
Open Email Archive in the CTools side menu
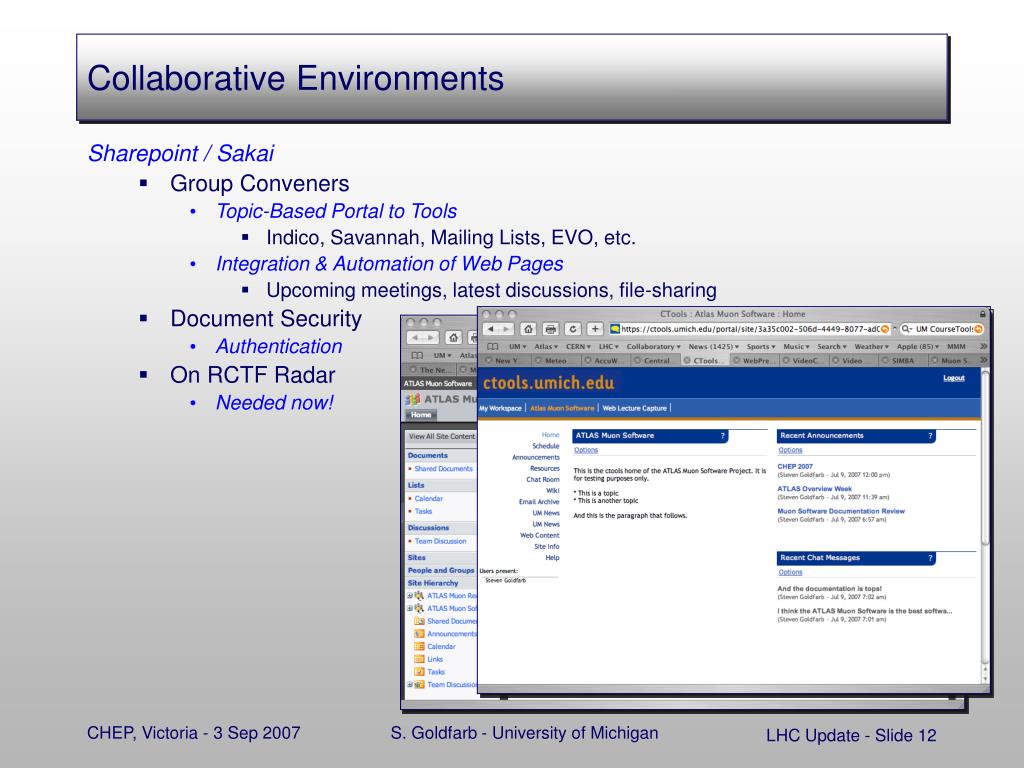[539, 502]
